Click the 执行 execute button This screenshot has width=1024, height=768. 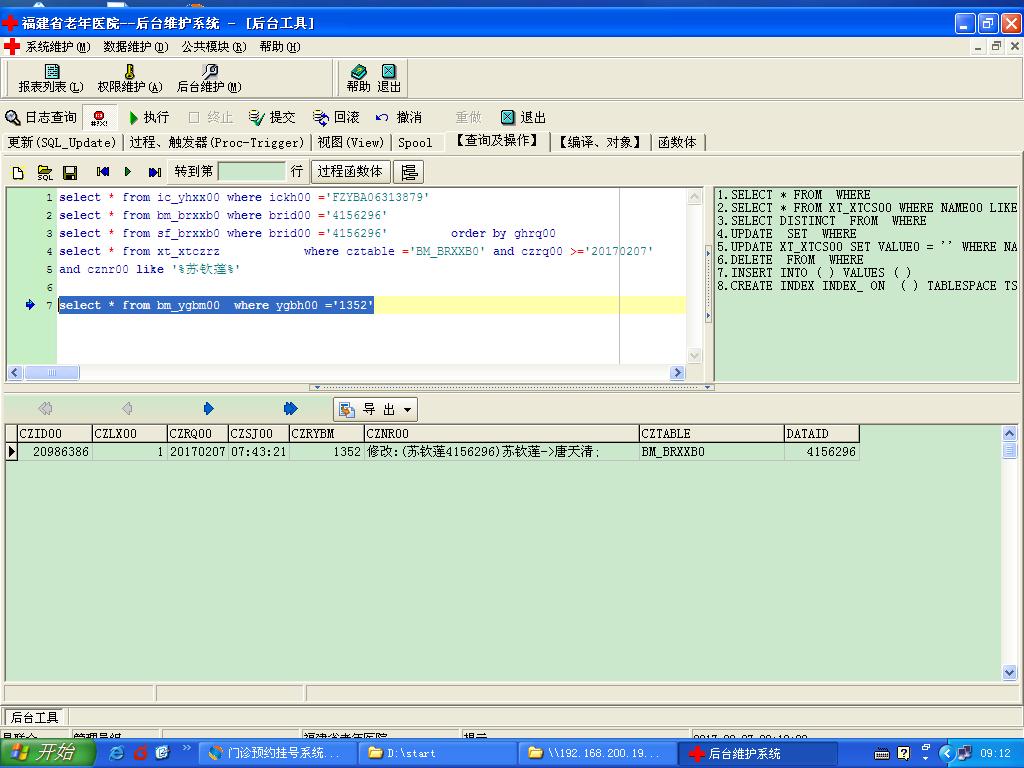(148, 118)
